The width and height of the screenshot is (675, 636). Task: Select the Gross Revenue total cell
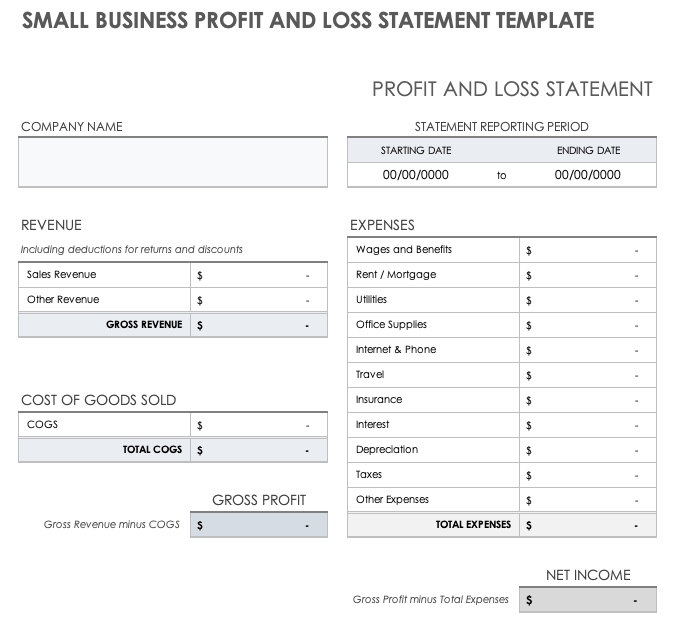click(258, 325)
